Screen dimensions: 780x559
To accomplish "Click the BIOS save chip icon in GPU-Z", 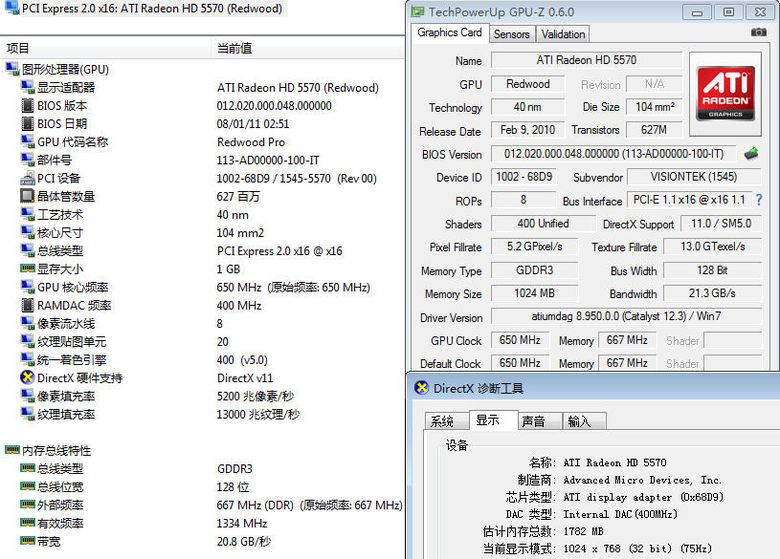I will [751, 154].
